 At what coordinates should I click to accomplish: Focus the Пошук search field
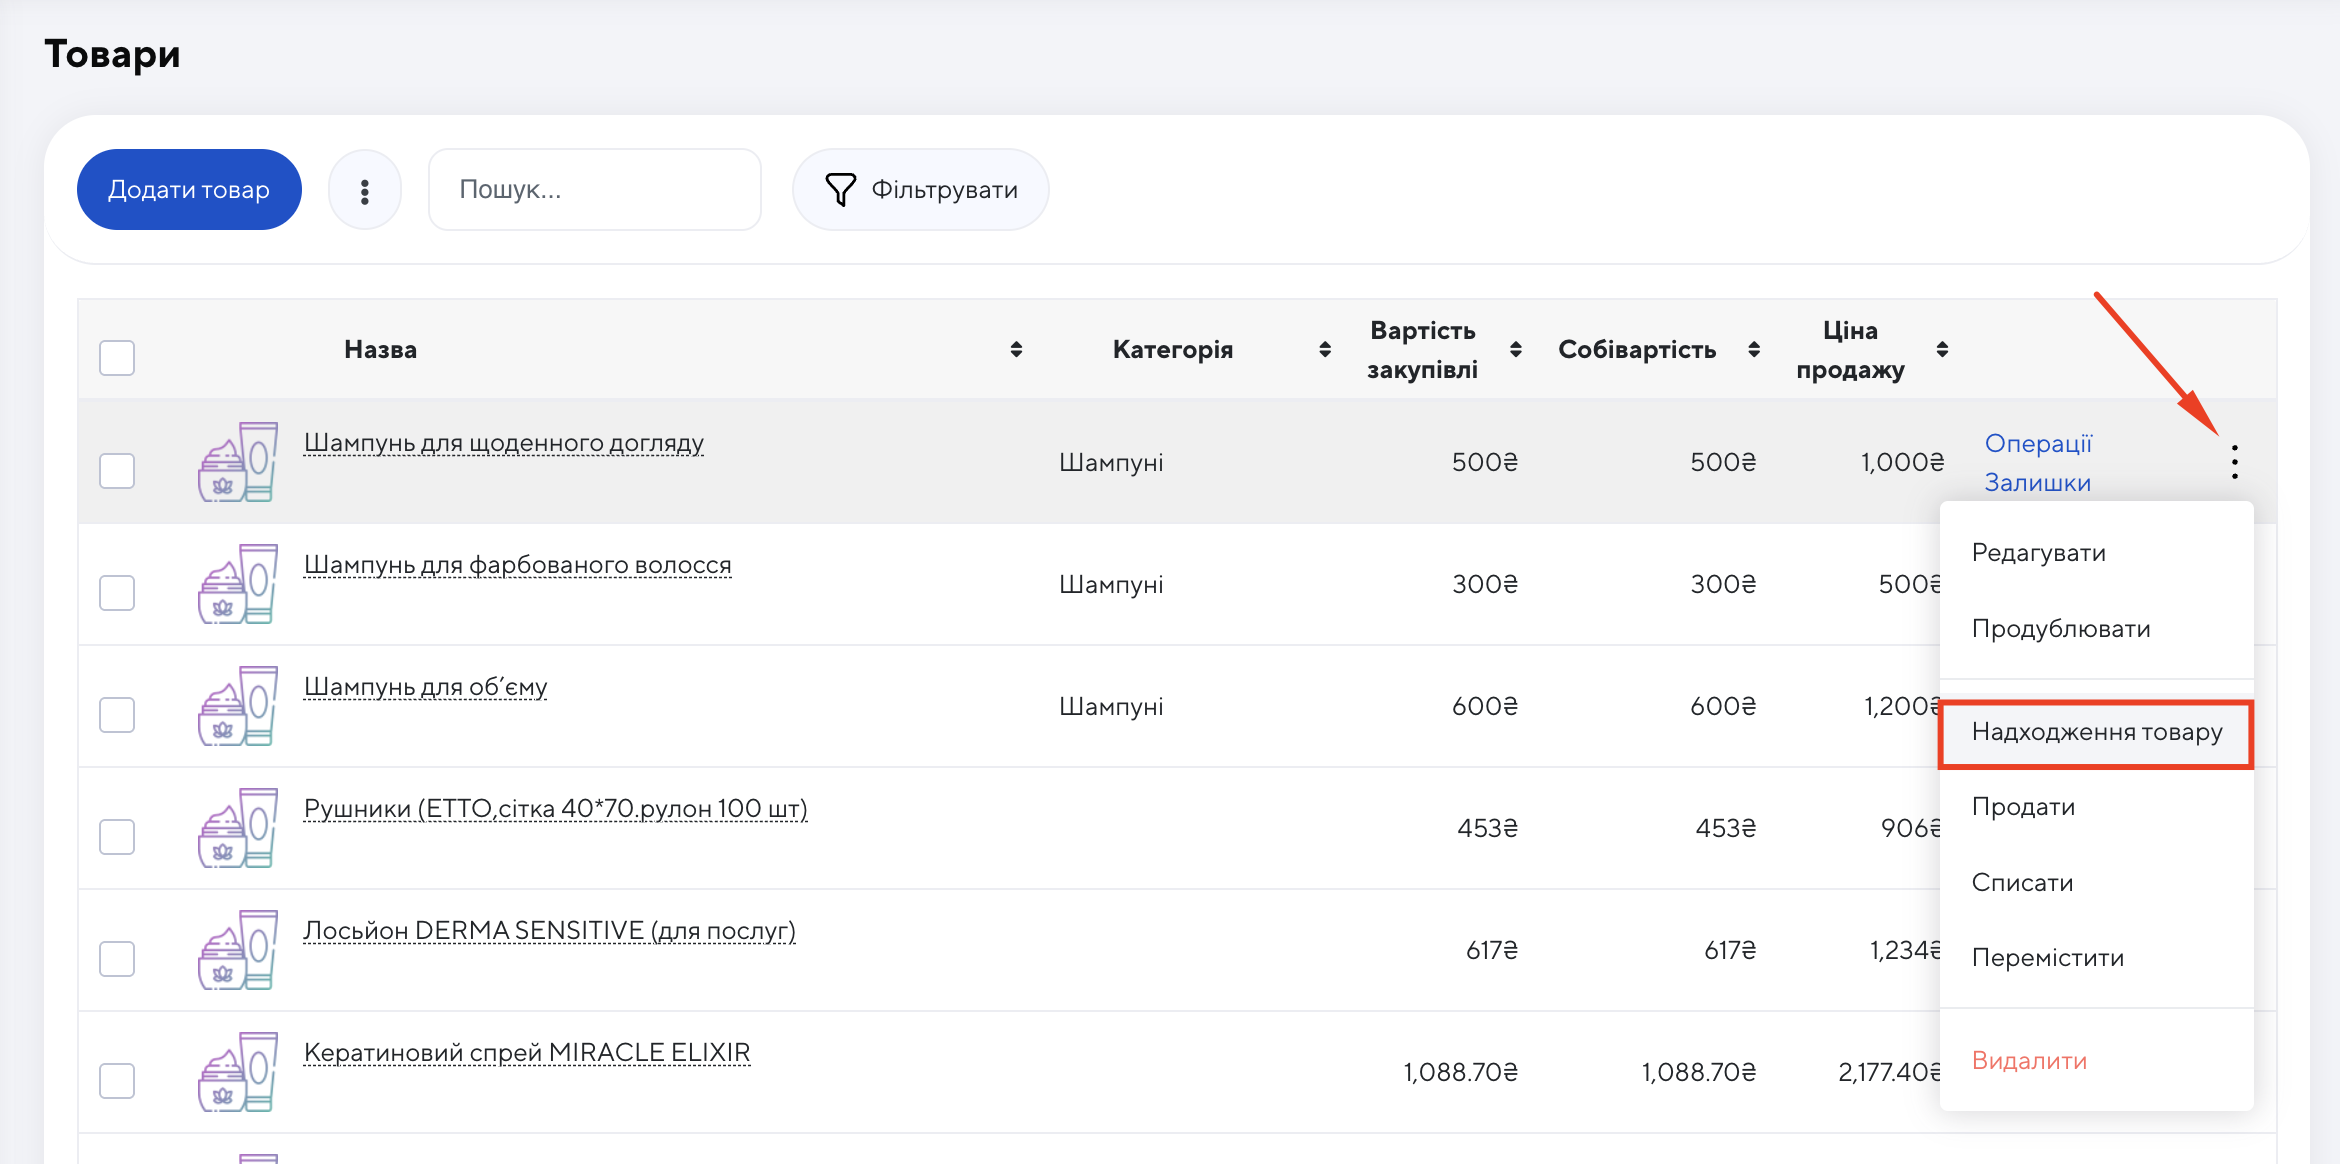(595, 190)
